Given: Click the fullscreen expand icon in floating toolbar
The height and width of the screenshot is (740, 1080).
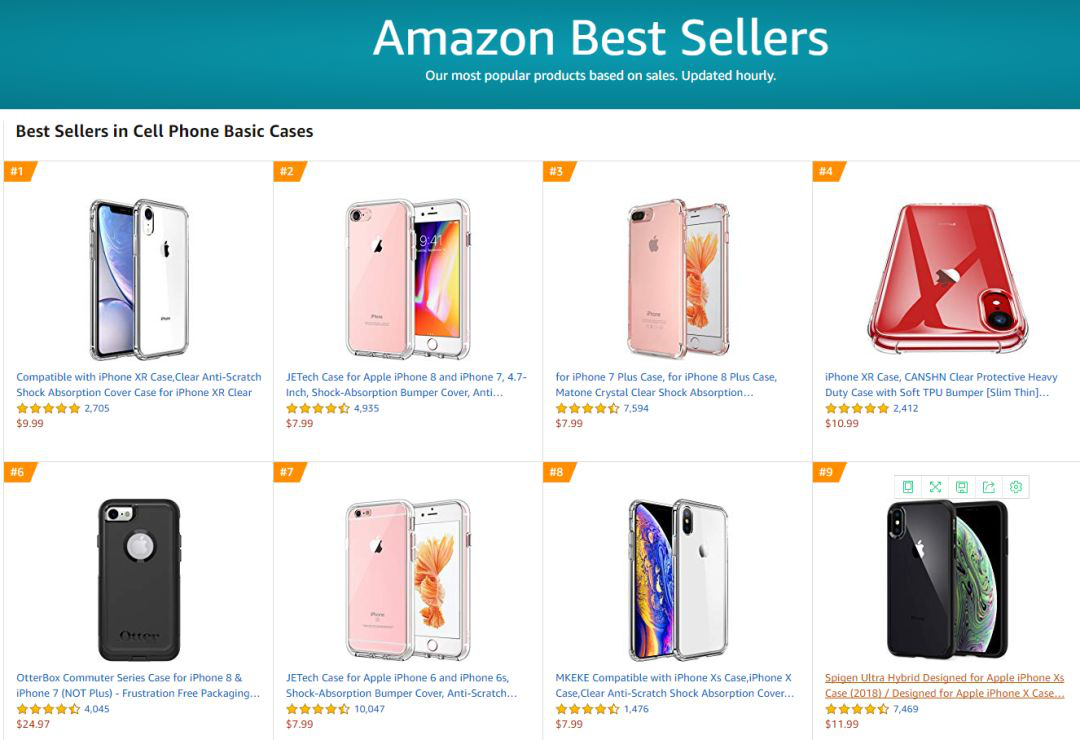Looking at the screenshot, I should 935,487.
